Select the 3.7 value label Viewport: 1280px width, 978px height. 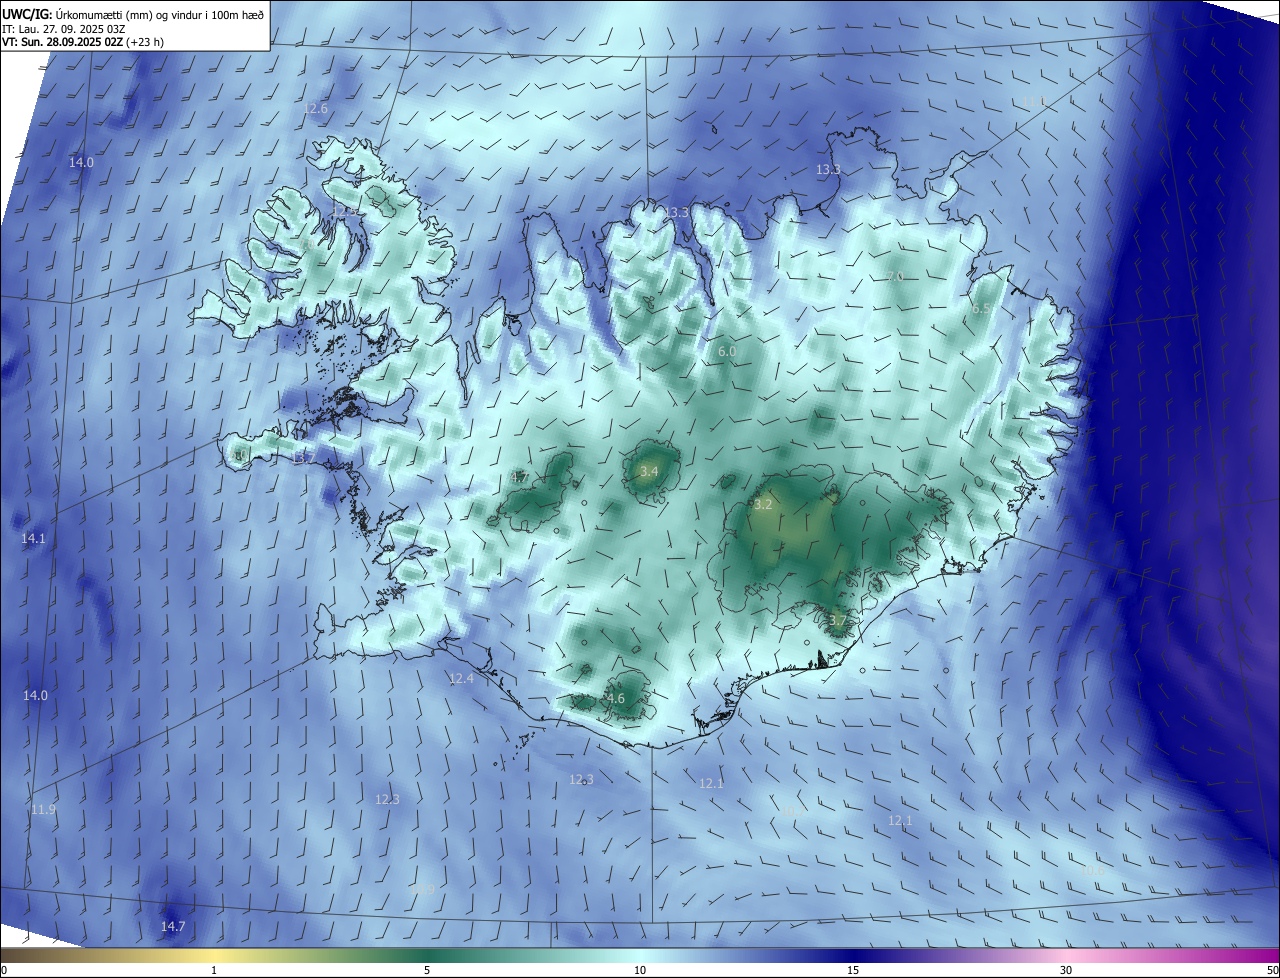point(837,620)
